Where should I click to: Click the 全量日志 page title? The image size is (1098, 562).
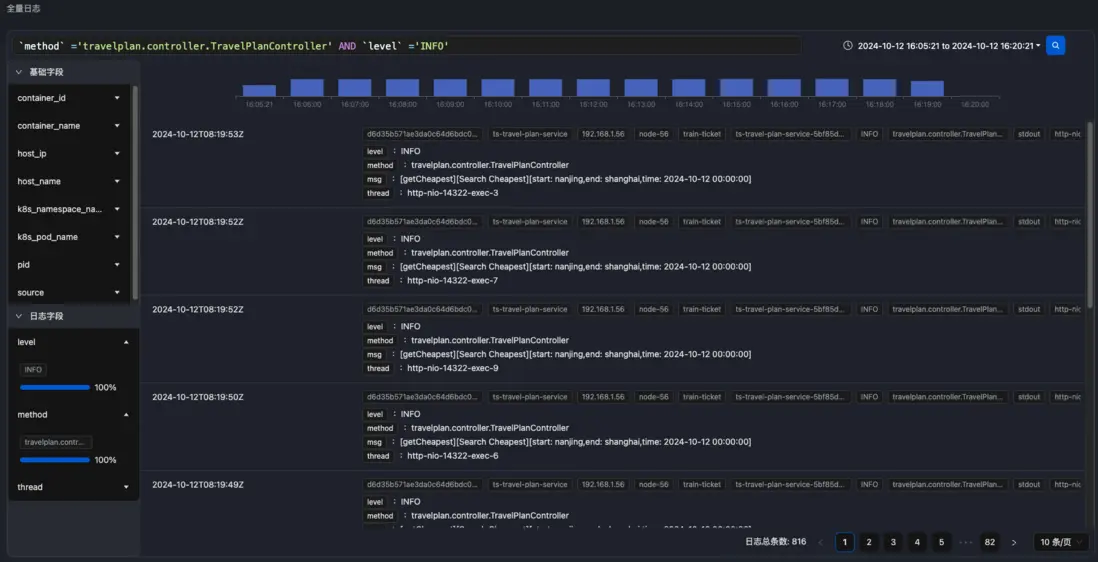pyautogui.click(x=23, y=8)
